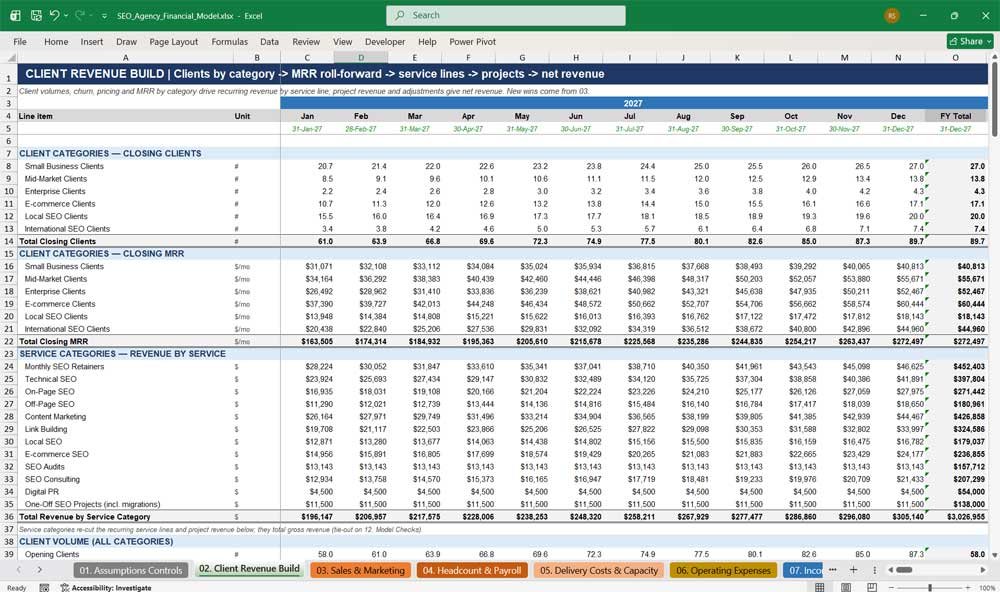Click the search magnifier icon
Image resolution: width=1000 pixels, height=592 pixels.
click(400, 15)
